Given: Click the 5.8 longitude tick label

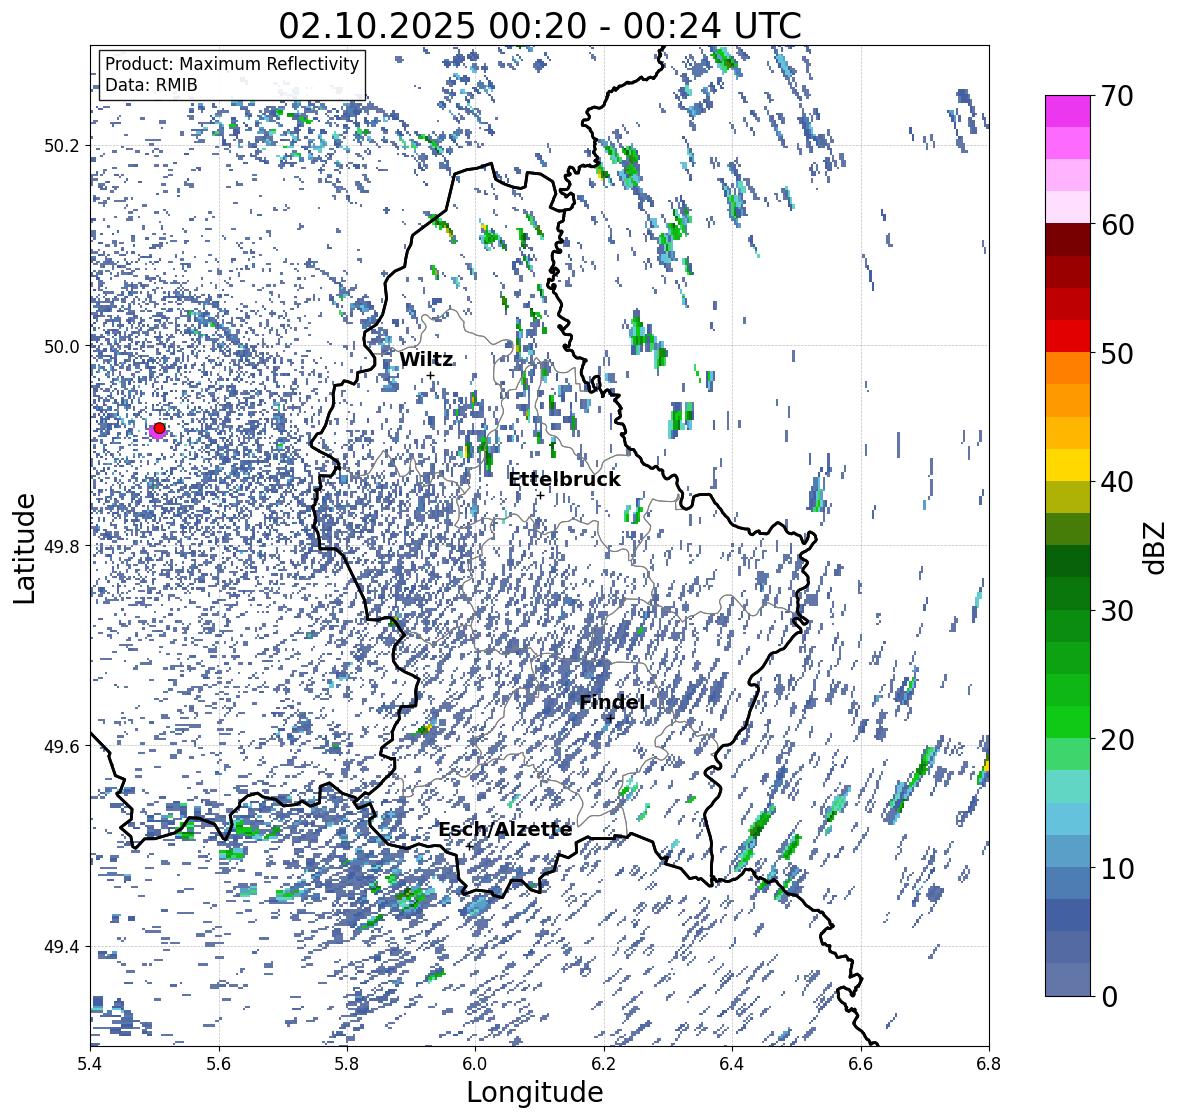Looking at the screenshot, I should click(x=347, y=1064).
